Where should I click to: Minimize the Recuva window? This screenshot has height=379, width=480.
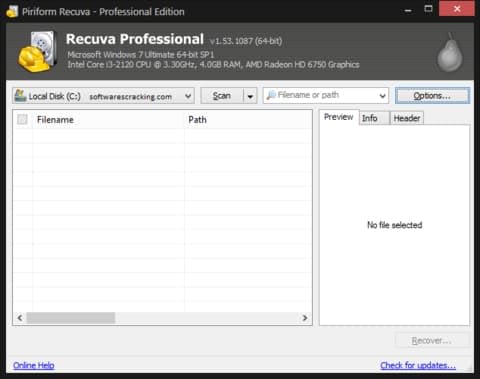pyautogui.click(x=408, y=9)
